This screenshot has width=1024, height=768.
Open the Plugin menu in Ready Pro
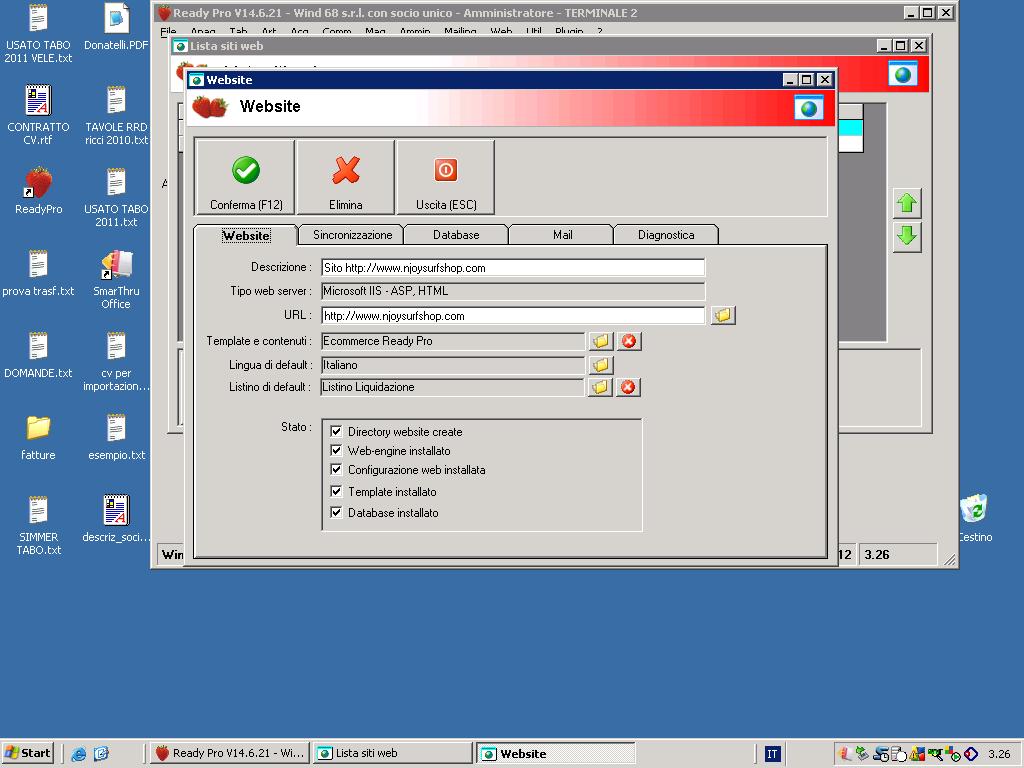pyautogui.click(x=569, y=31)
